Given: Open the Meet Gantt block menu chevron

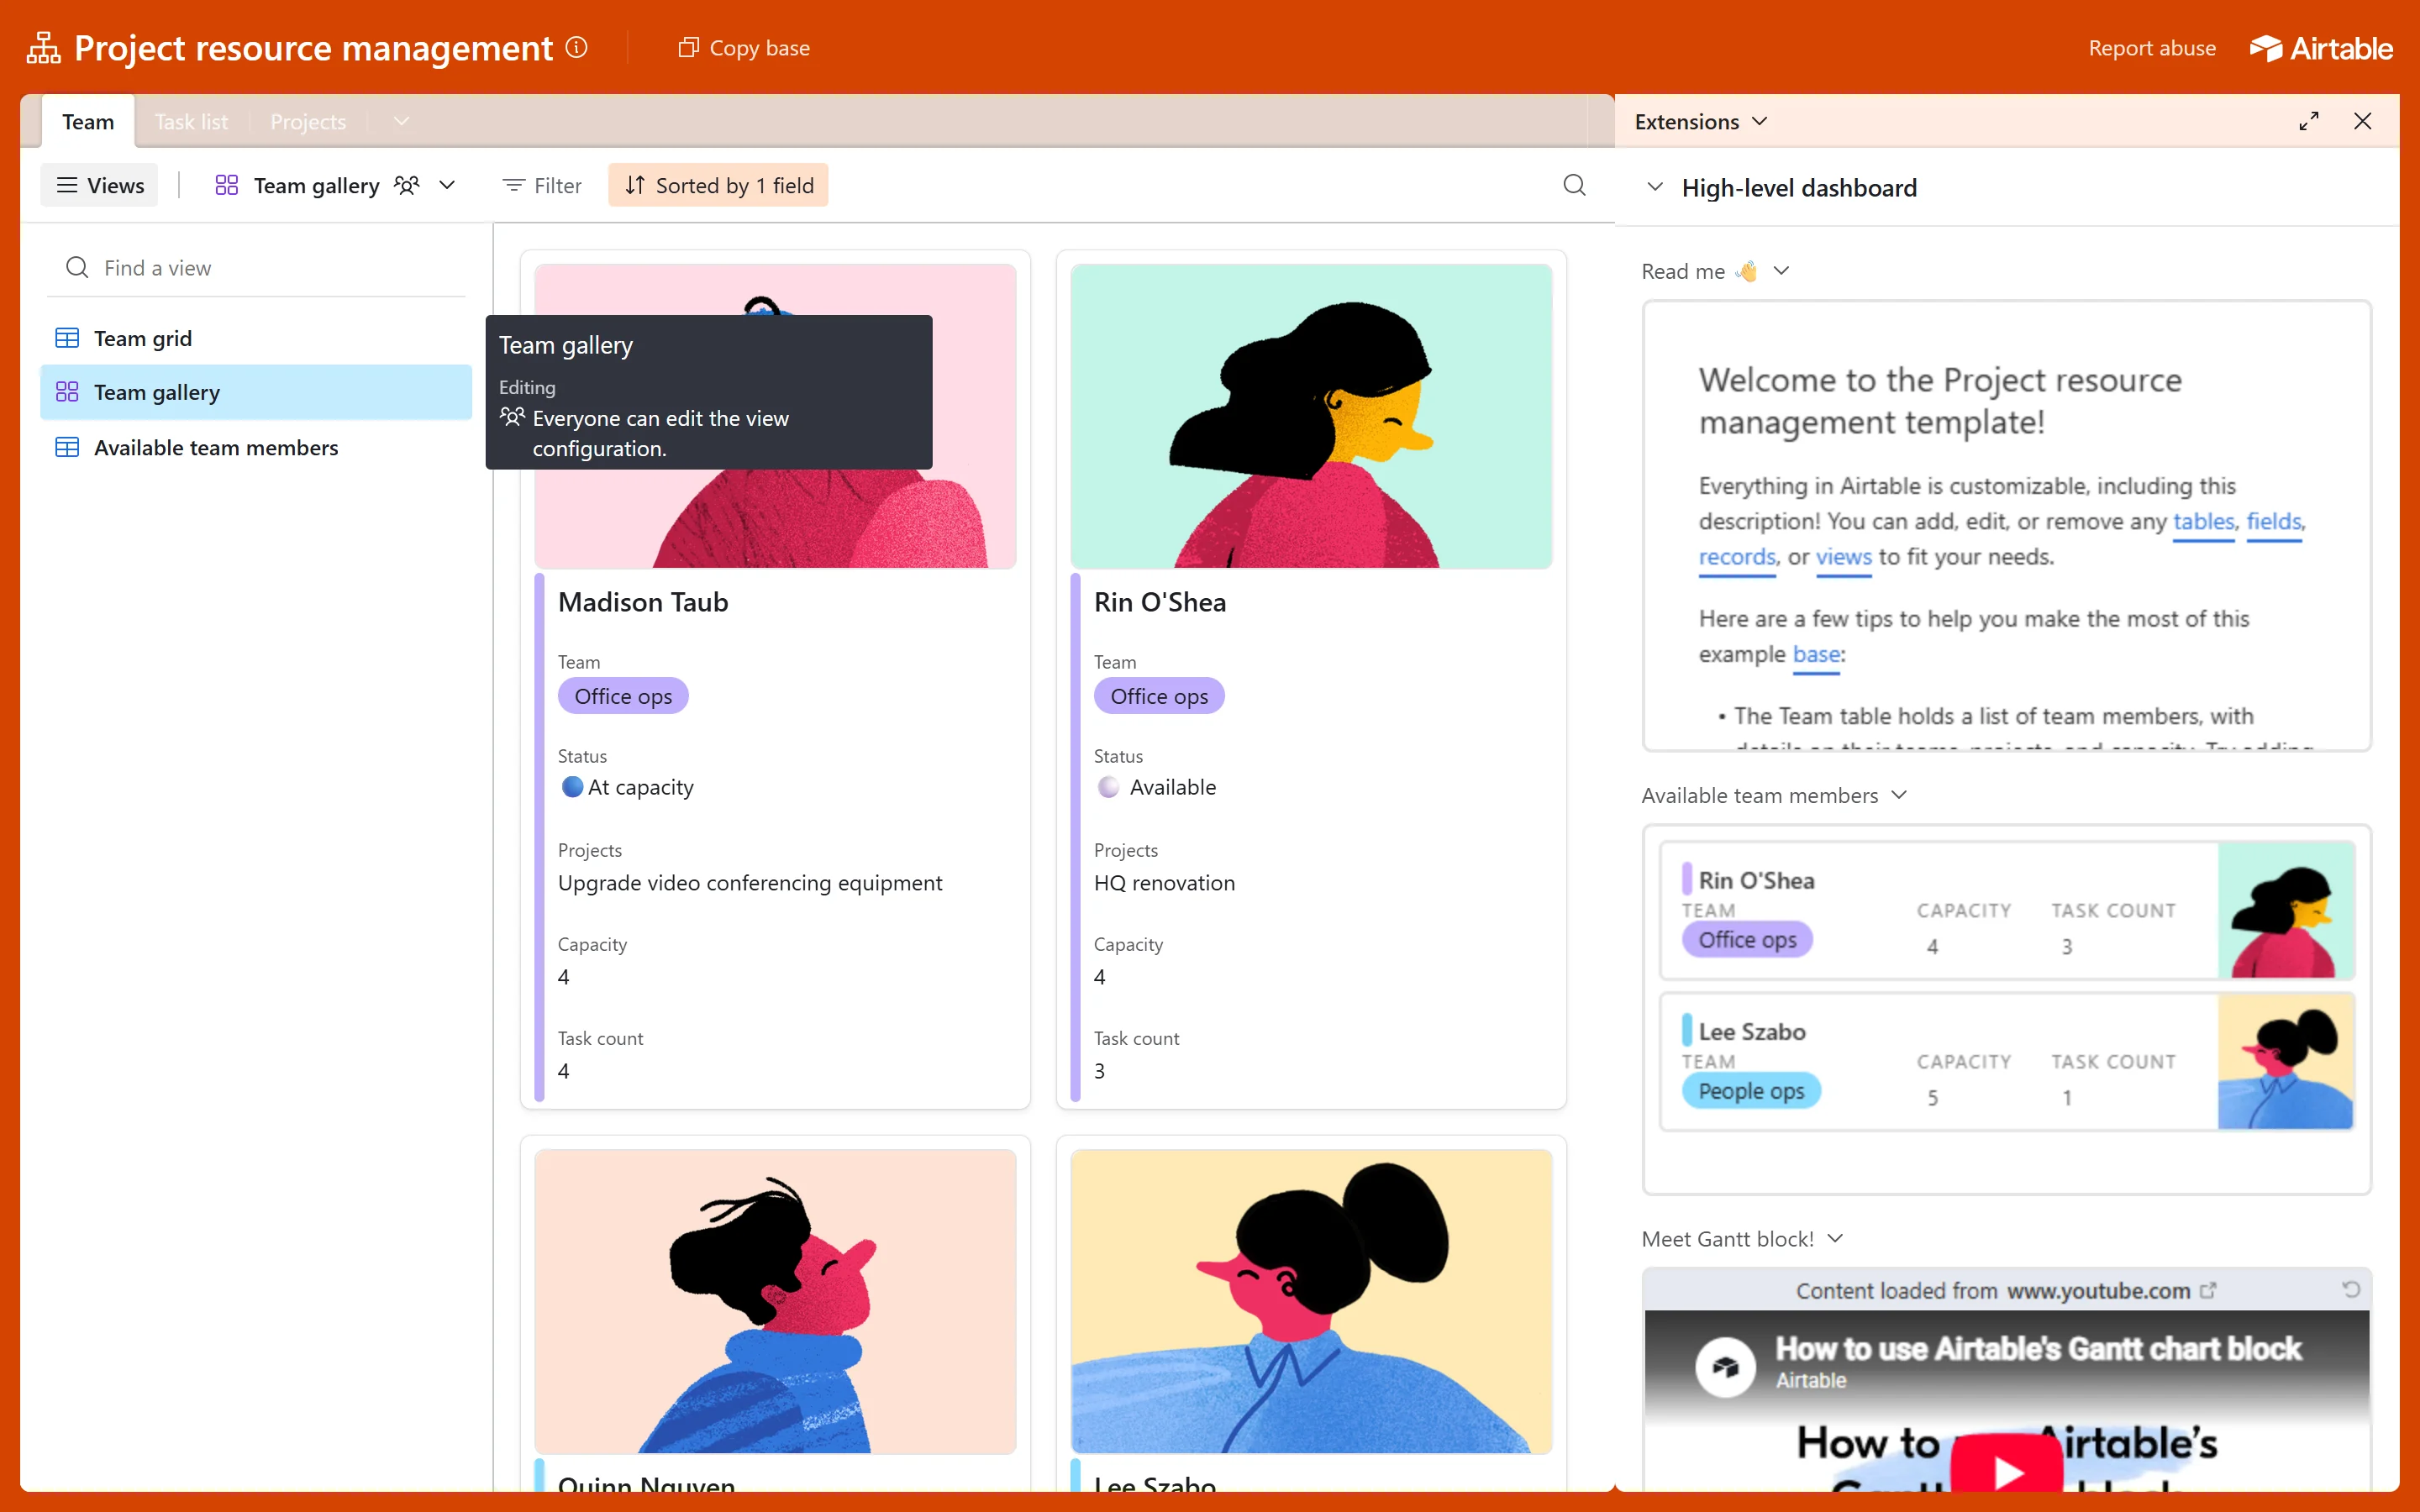Looking at the screenshot, I should pyautogui.click(x=1835, y=1239).
